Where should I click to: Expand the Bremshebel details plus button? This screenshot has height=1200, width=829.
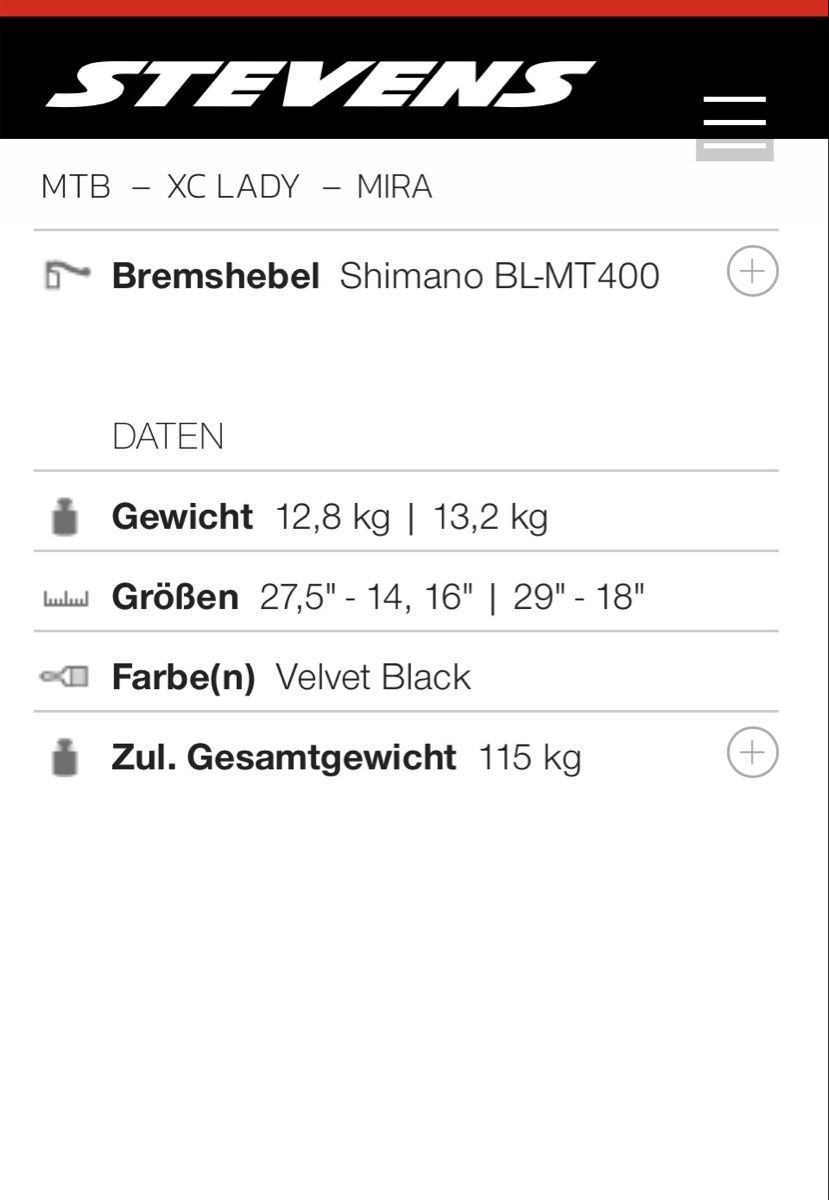coord(752,271)
